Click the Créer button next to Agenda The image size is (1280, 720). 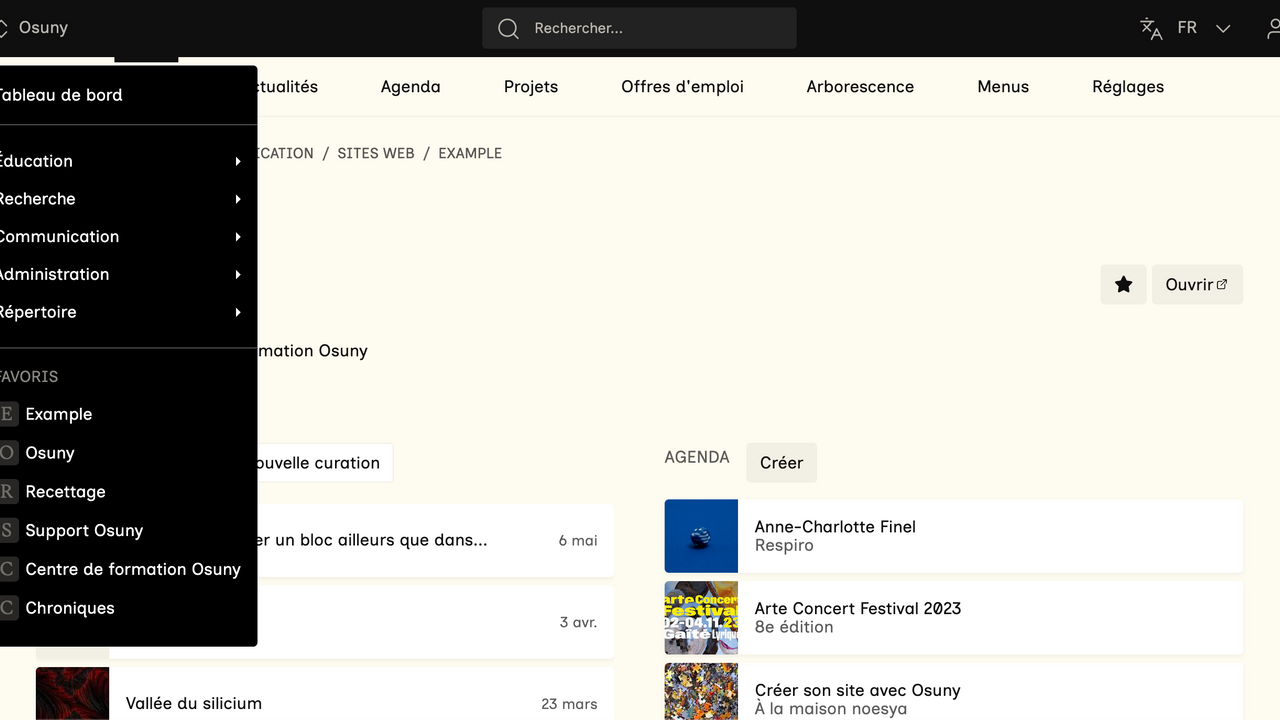781,463
